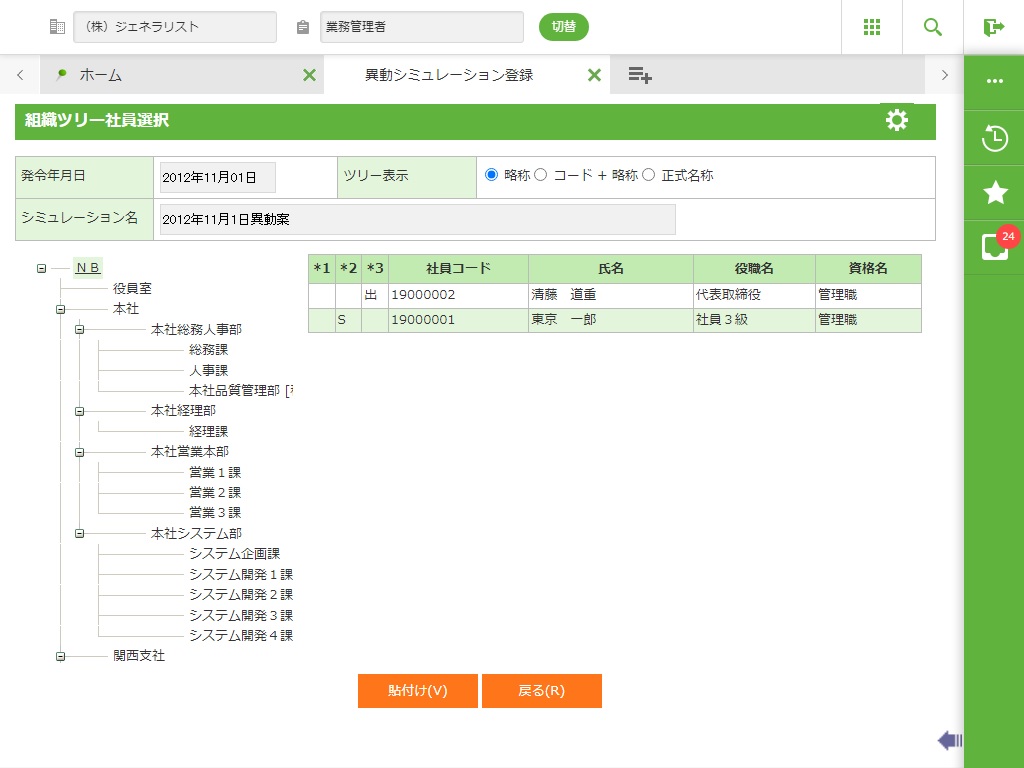The width and height of the screenshot is (1024, 768).
Task: Open the history clock icon in sidebar
Action: click(995, 138)
